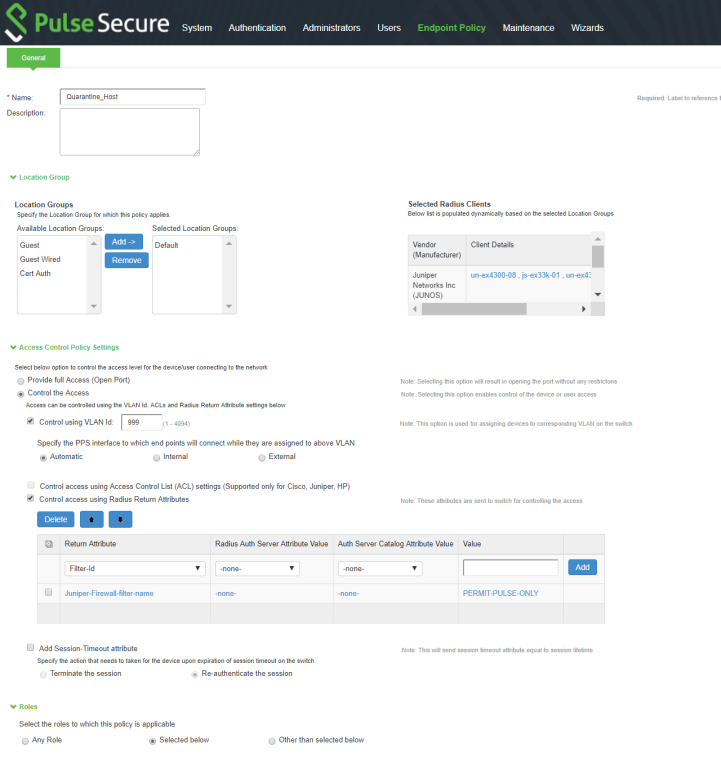Open the Maintenance menu

click(528, 28)
